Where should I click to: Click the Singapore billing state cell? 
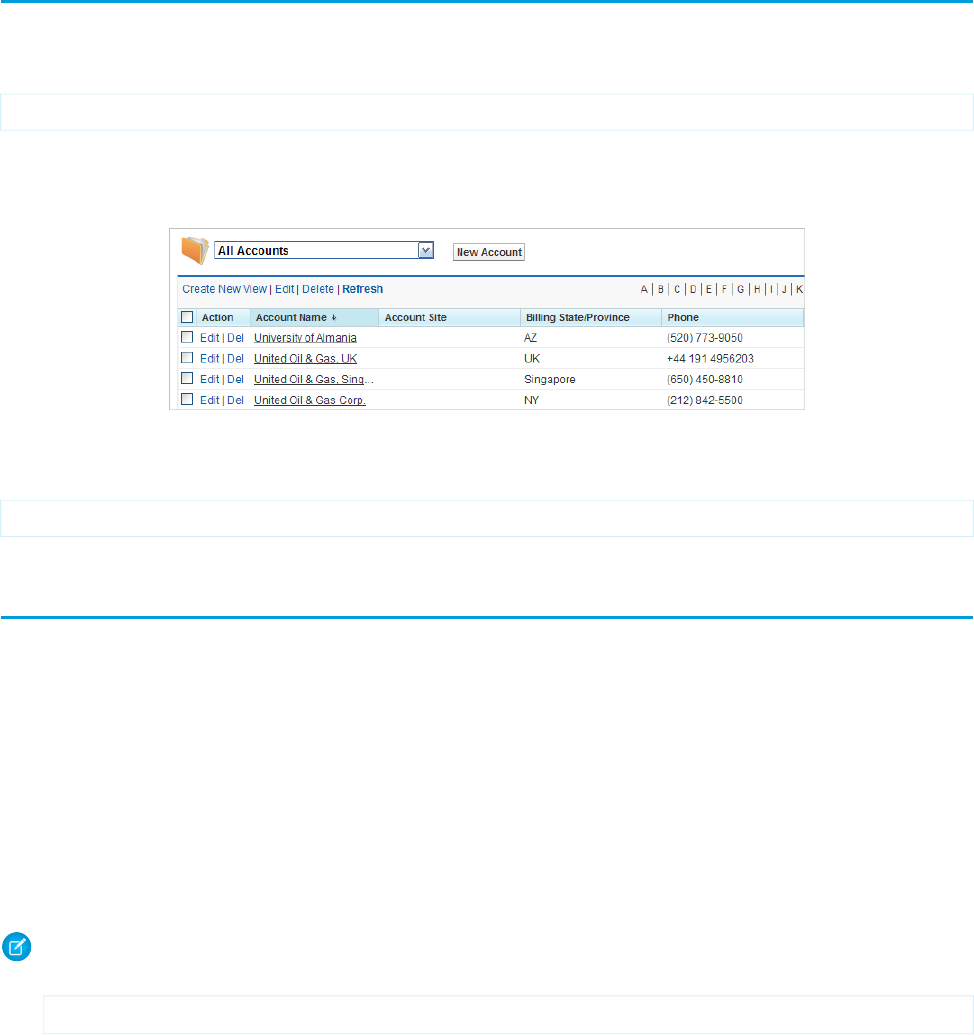[x=550, y=380]
